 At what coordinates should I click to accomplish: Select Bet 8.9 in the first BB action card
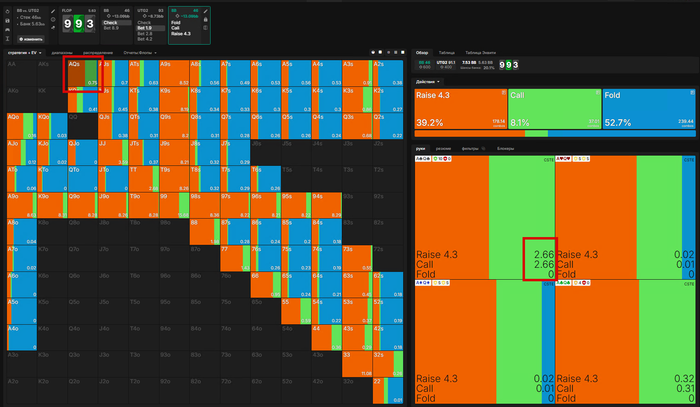[x=111, y=28]
